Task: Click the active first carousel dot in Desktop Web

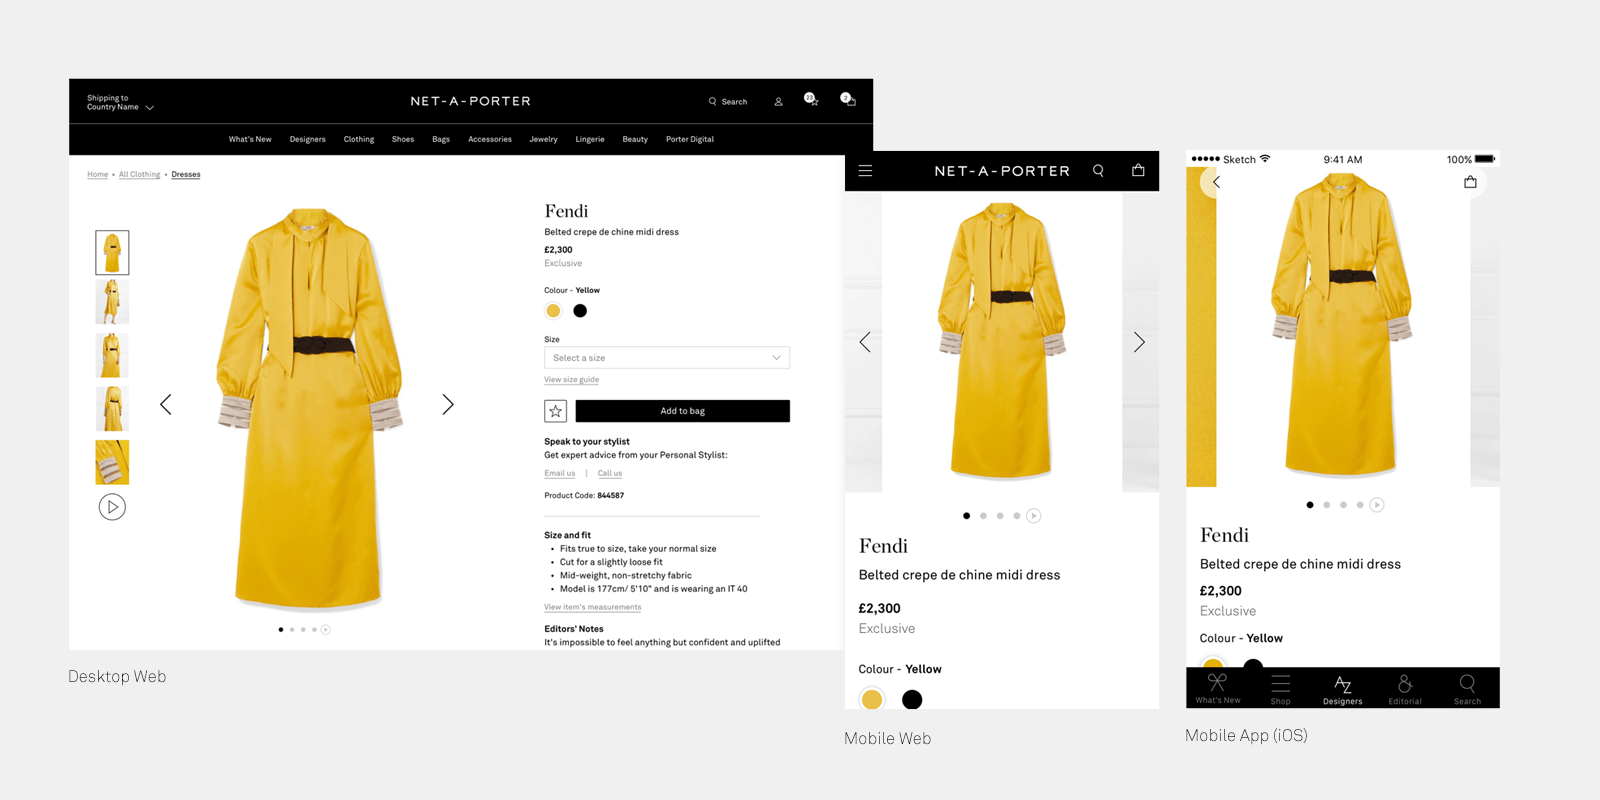Action: 281,630
